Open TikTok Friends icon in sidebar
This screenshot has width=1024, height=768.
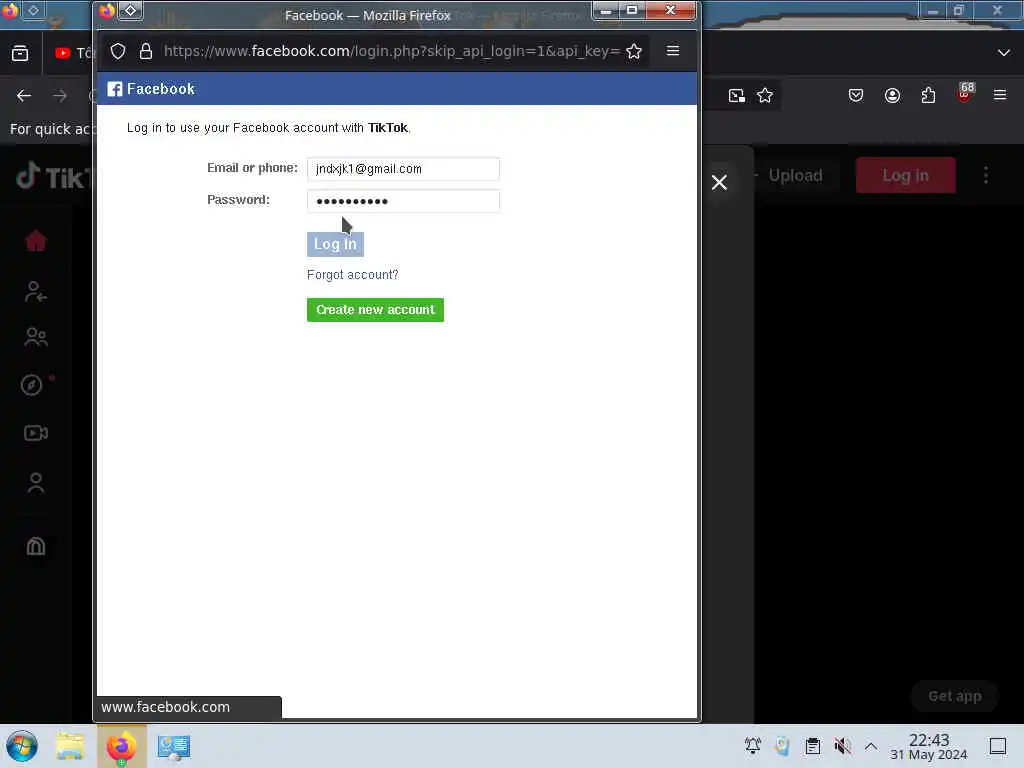pyautogui.click(x=35, y=336)
